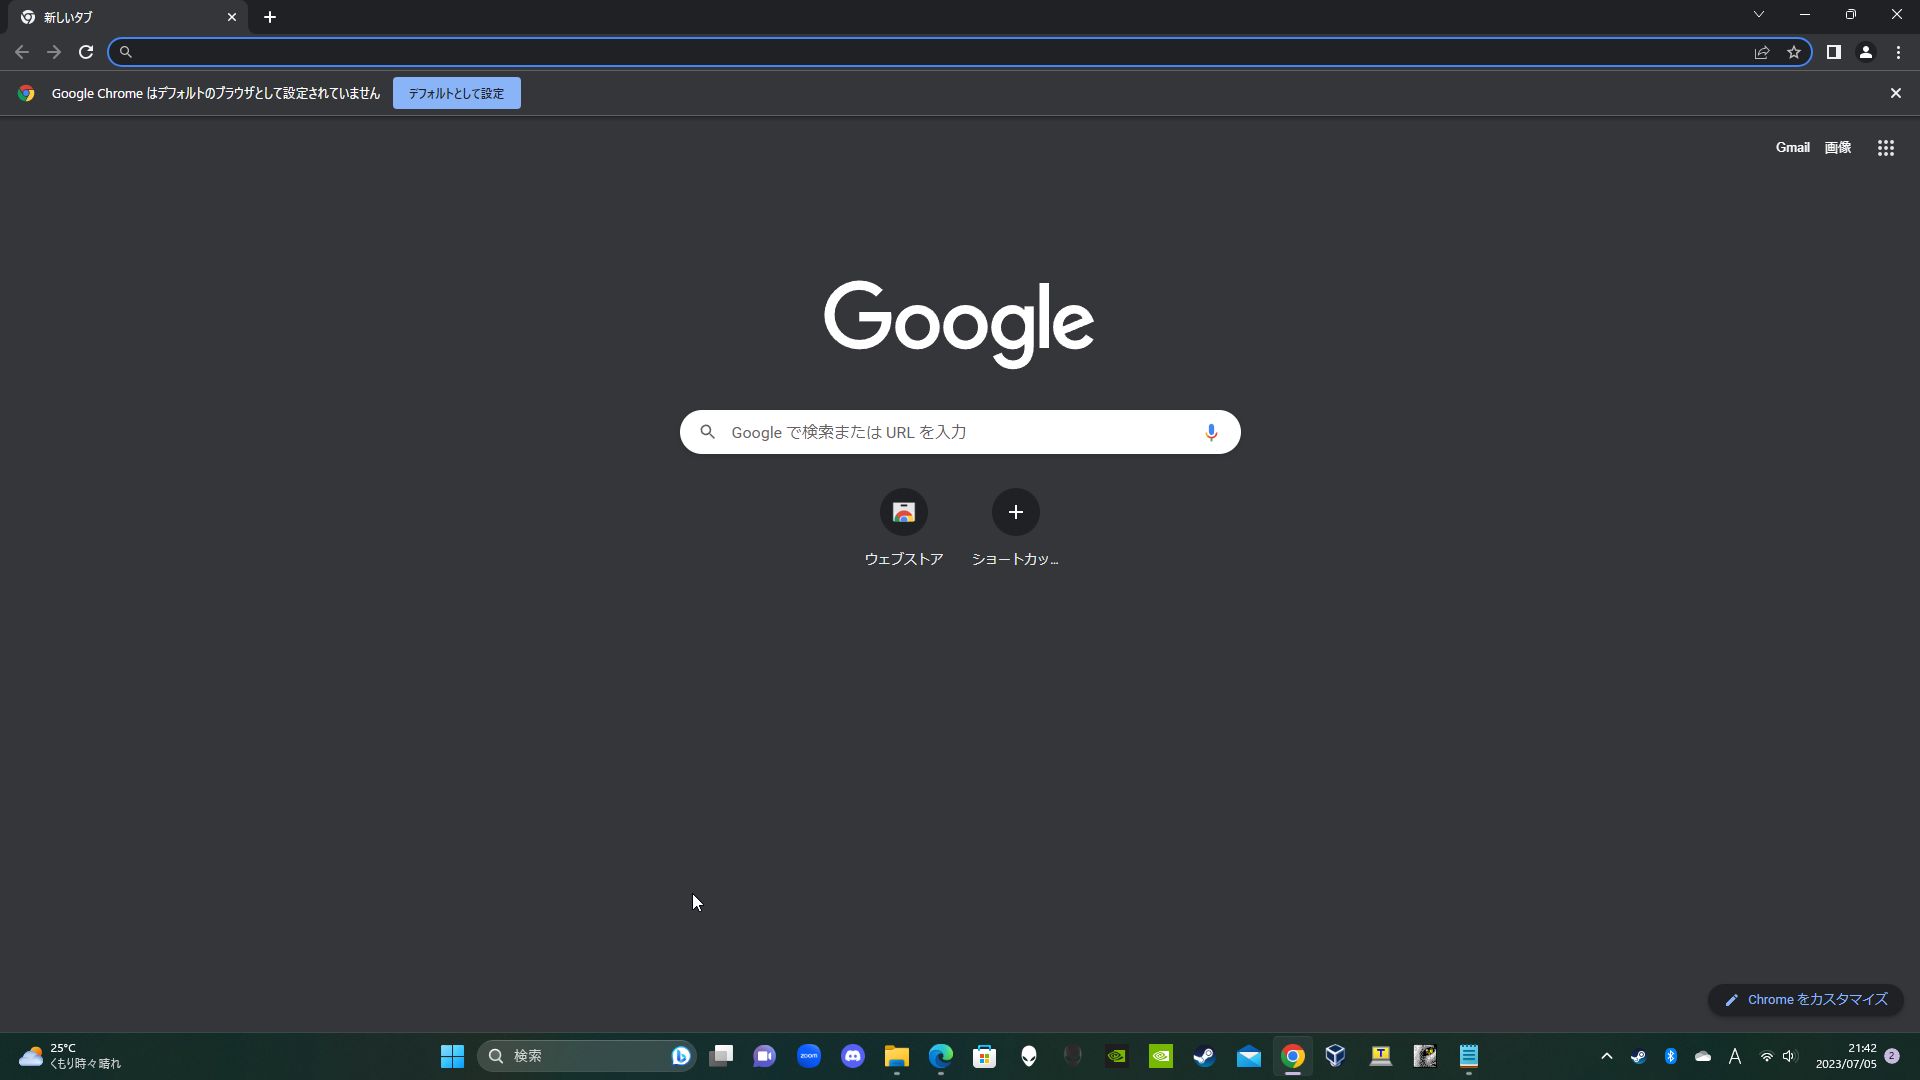
Task: Open the Chrome Web Store shortcut
Action: (903, 512)
